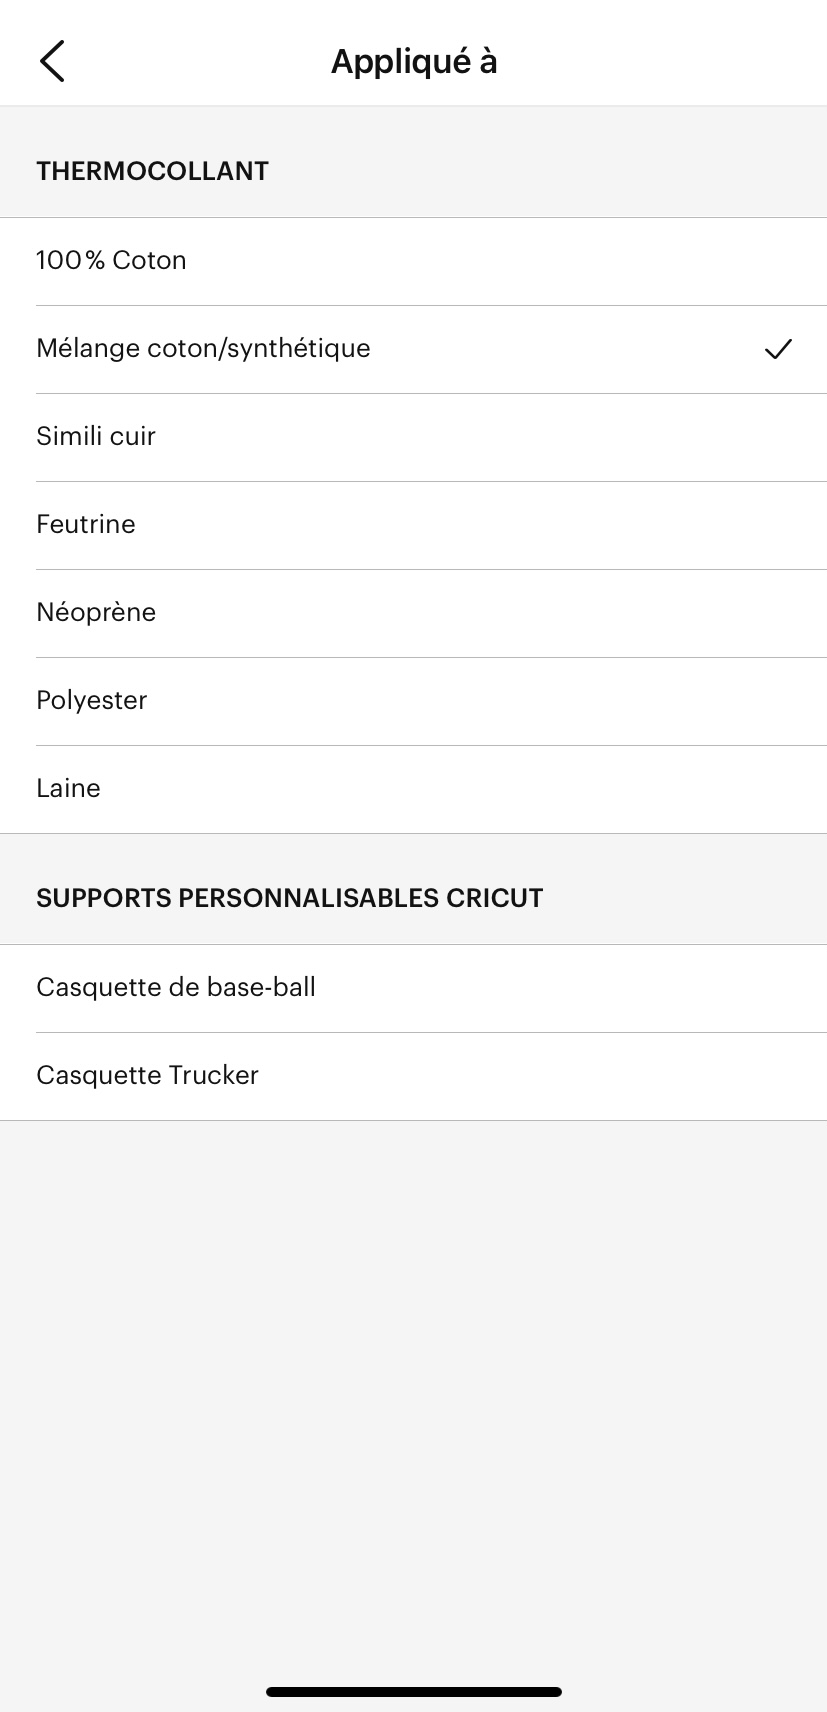Choose Polyester in Thermocollant list
This screenshot has width=827, height=1712.
point(92,701)
